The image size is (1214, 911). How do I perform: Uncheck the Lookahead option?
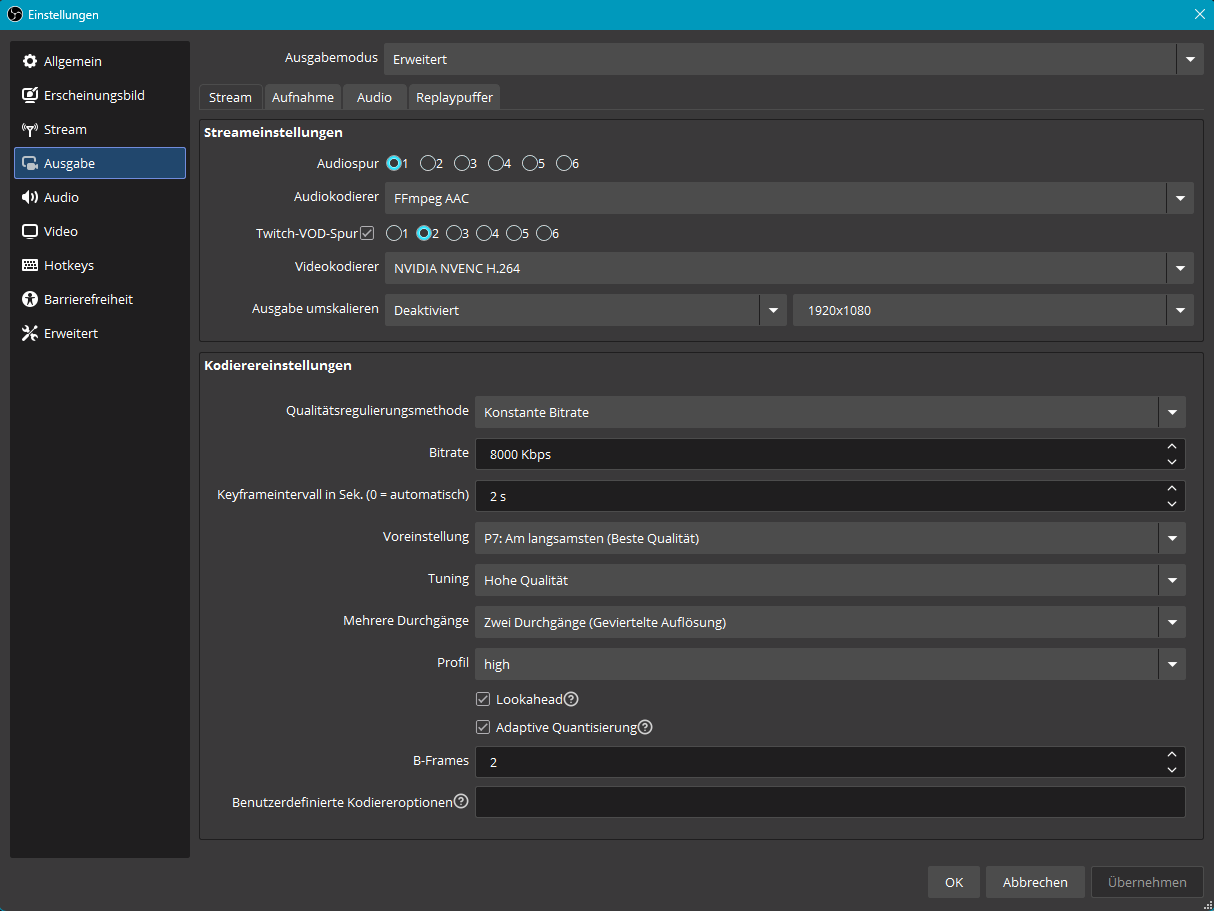(x=483, y=699)
